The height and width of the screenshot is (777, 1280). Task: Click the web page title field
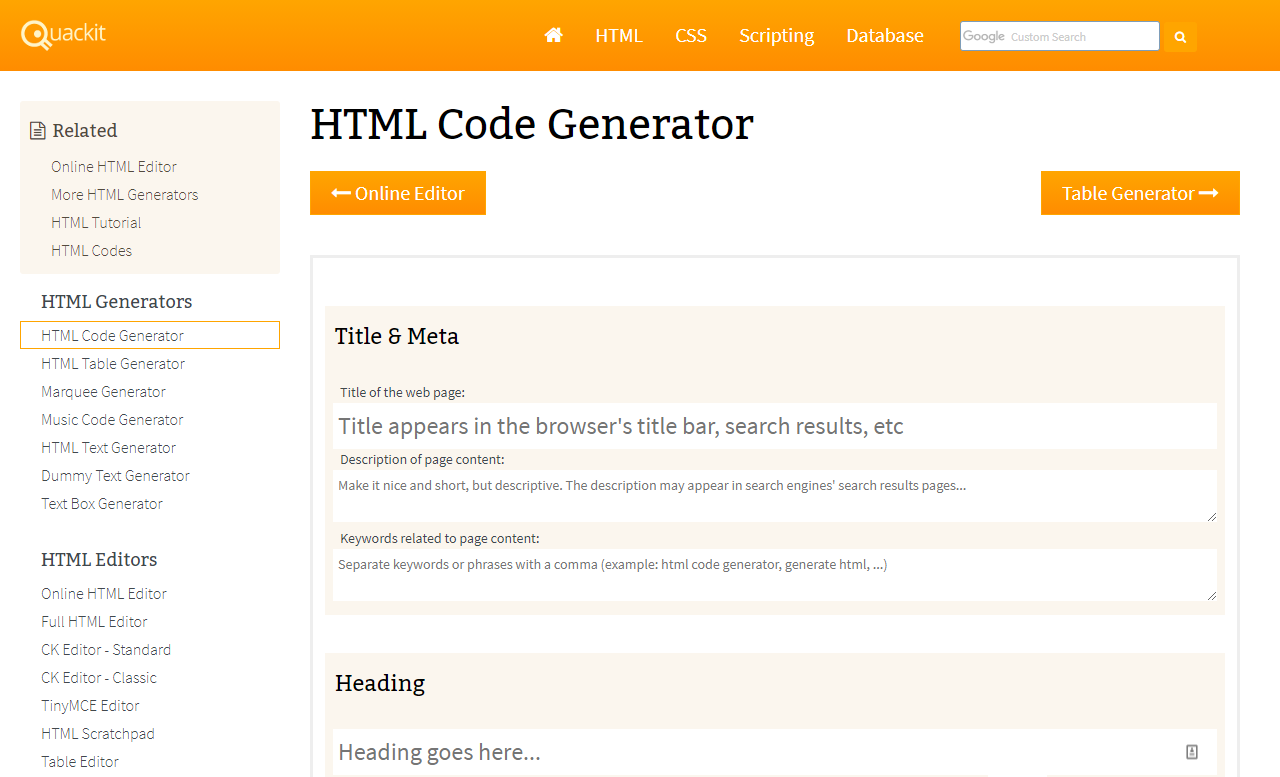point(775,426)
